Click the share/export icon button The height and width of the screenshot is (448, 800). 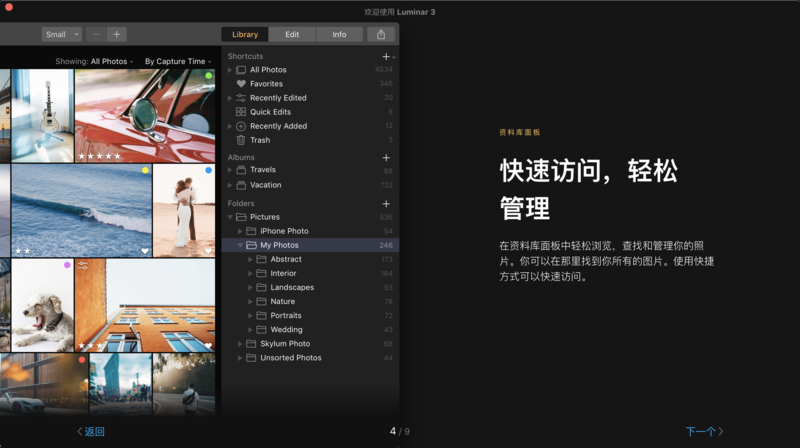pos(381,34)
